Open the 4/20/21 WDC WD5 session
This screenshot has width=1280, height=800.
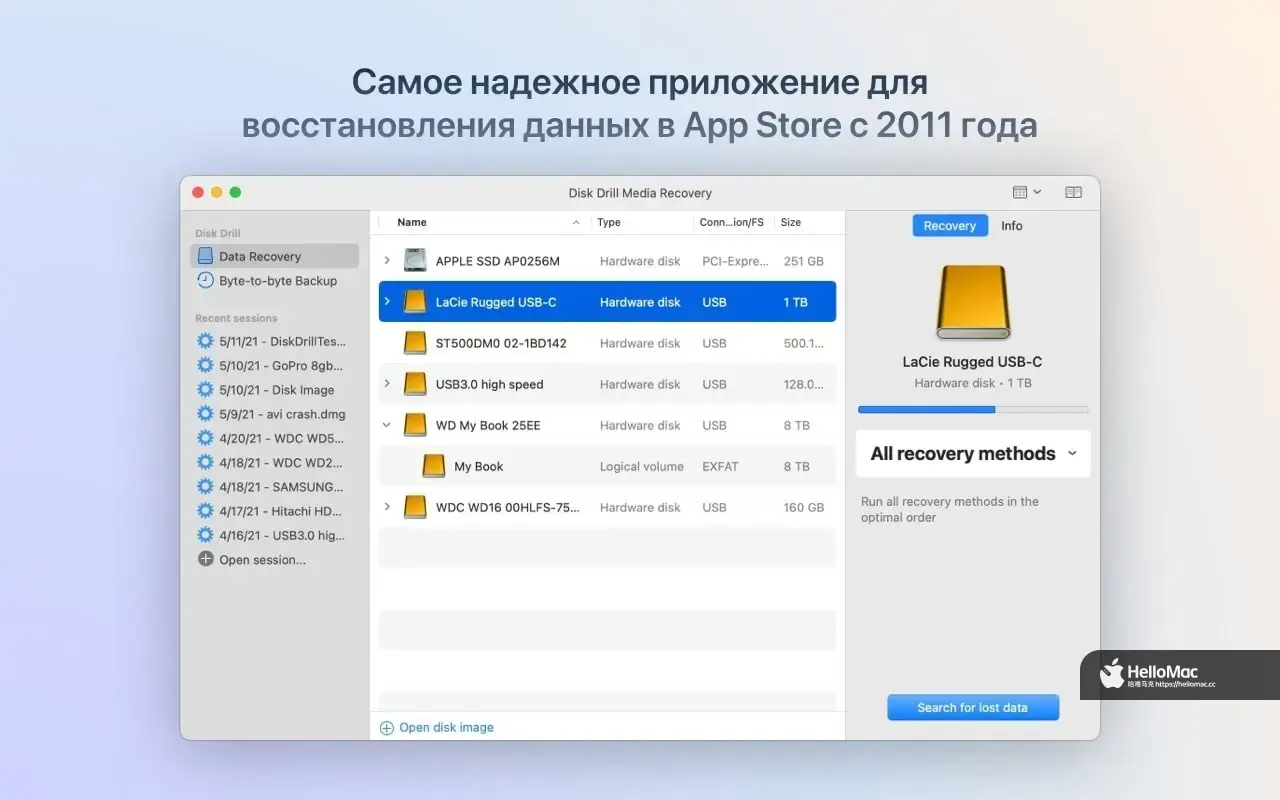(x=270, y=438)
